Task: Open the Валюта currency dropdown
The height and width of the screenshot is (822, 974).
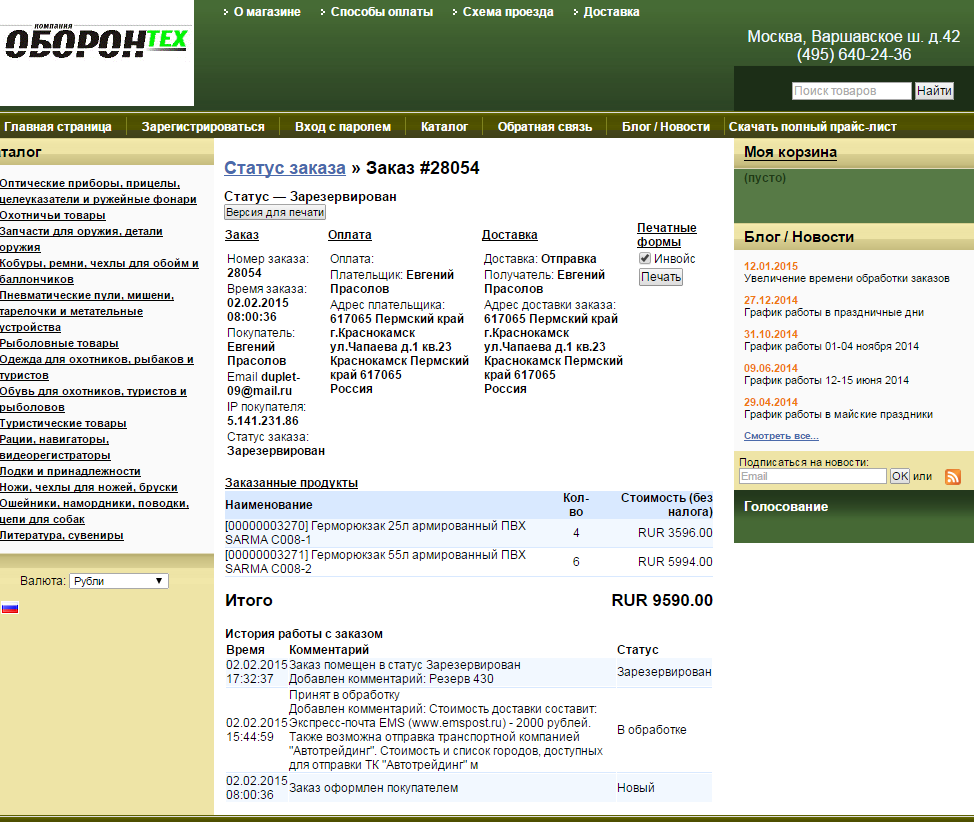Action: (119, 581)
